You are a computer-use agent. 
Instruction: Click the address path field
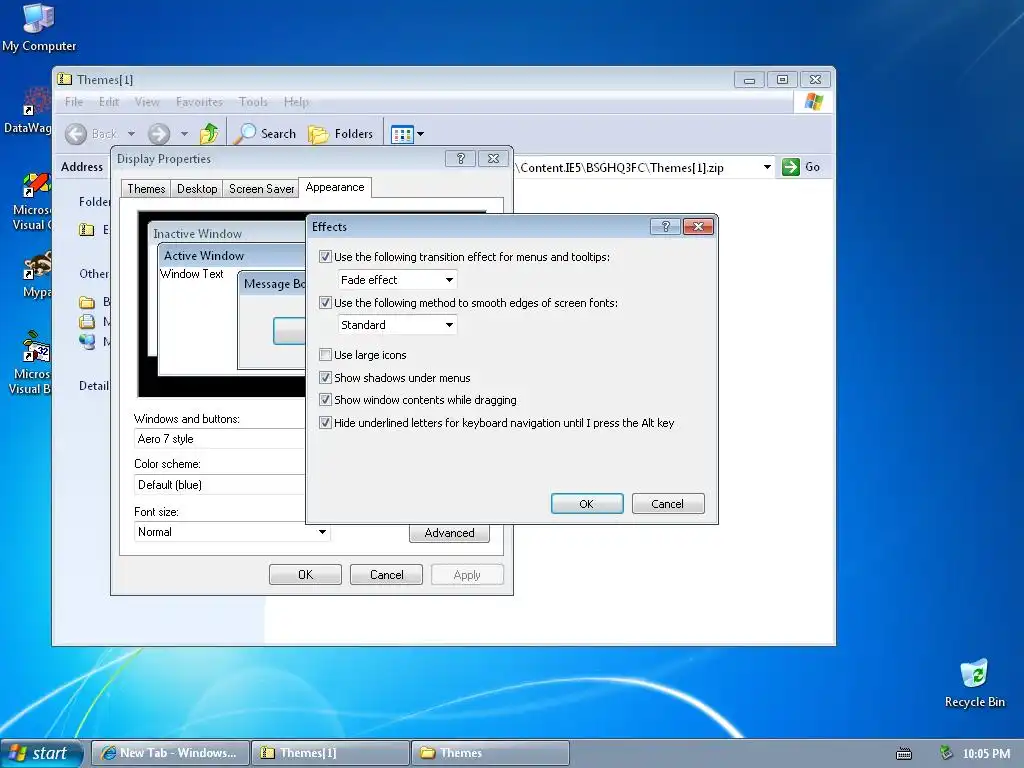click(x=637, y=167)
